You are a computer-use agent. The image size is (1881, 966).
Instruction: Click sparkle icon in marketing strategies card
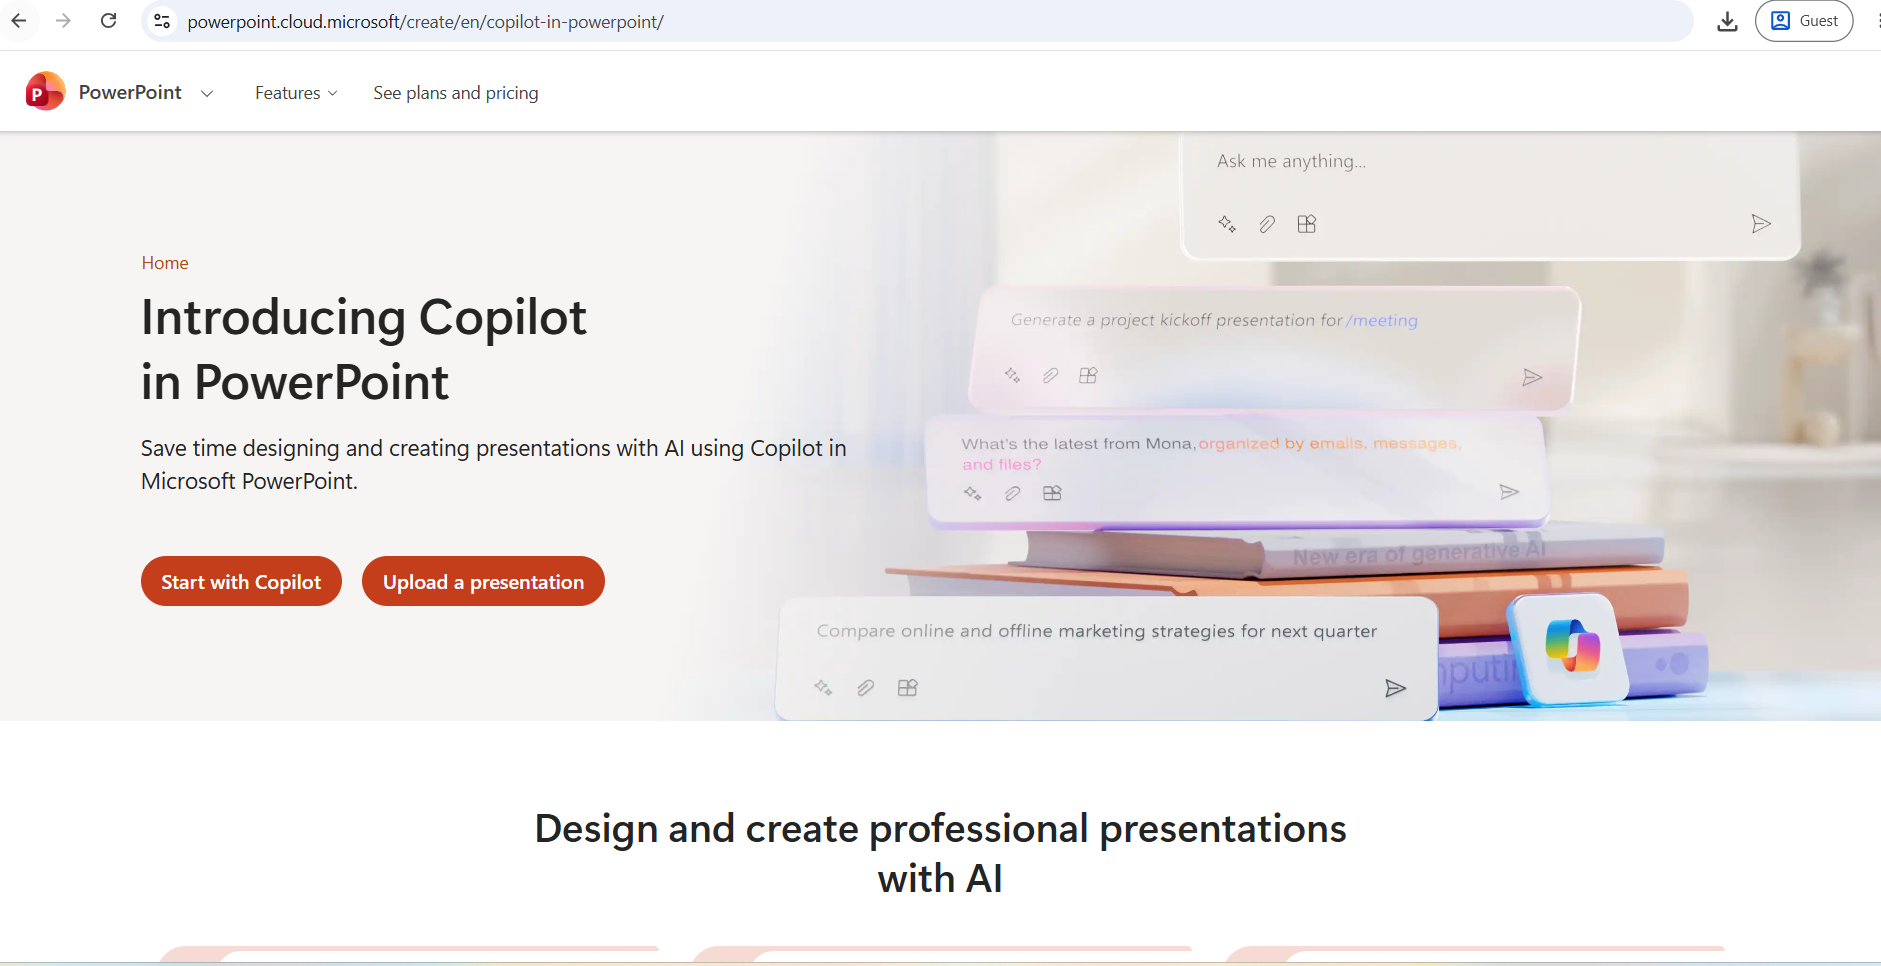click(x=823, y=687)
